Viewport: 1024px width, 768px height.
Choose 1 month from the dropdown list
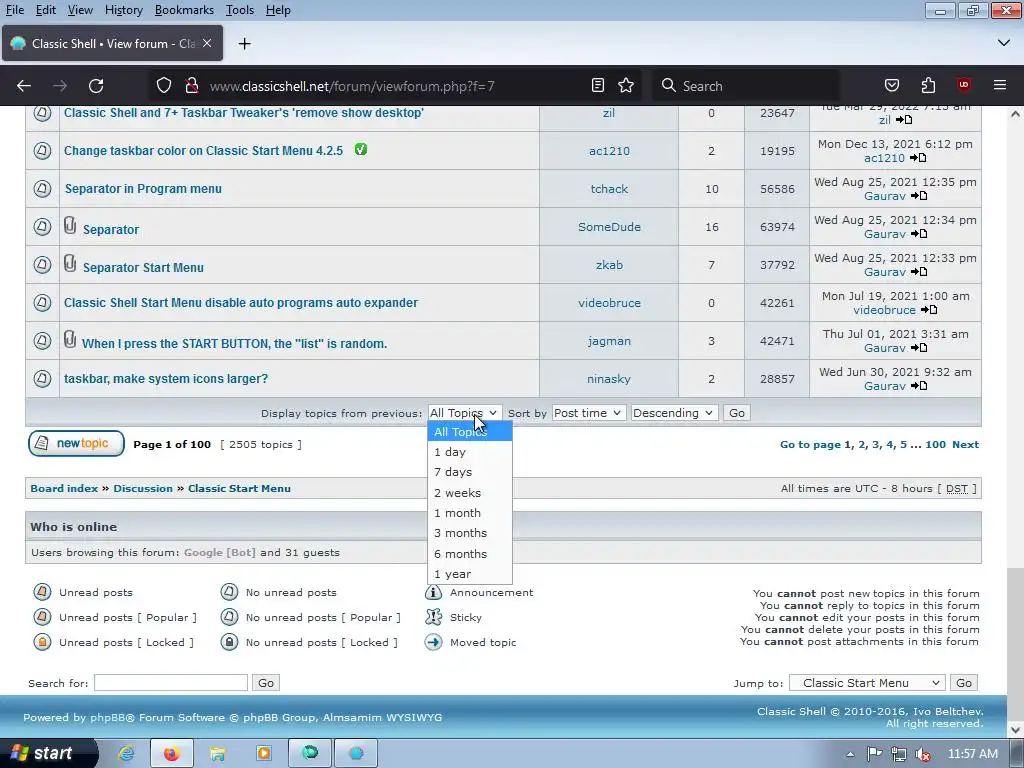[x=470, y=513]
